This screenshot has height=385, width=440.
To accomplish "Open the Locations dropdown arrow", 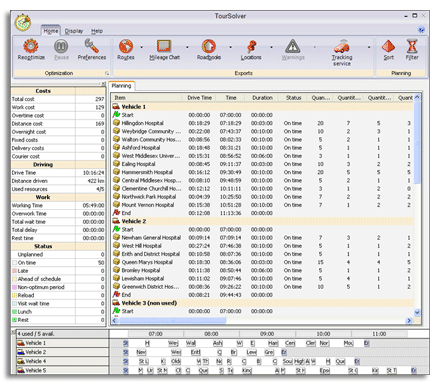I will (271, 47).
